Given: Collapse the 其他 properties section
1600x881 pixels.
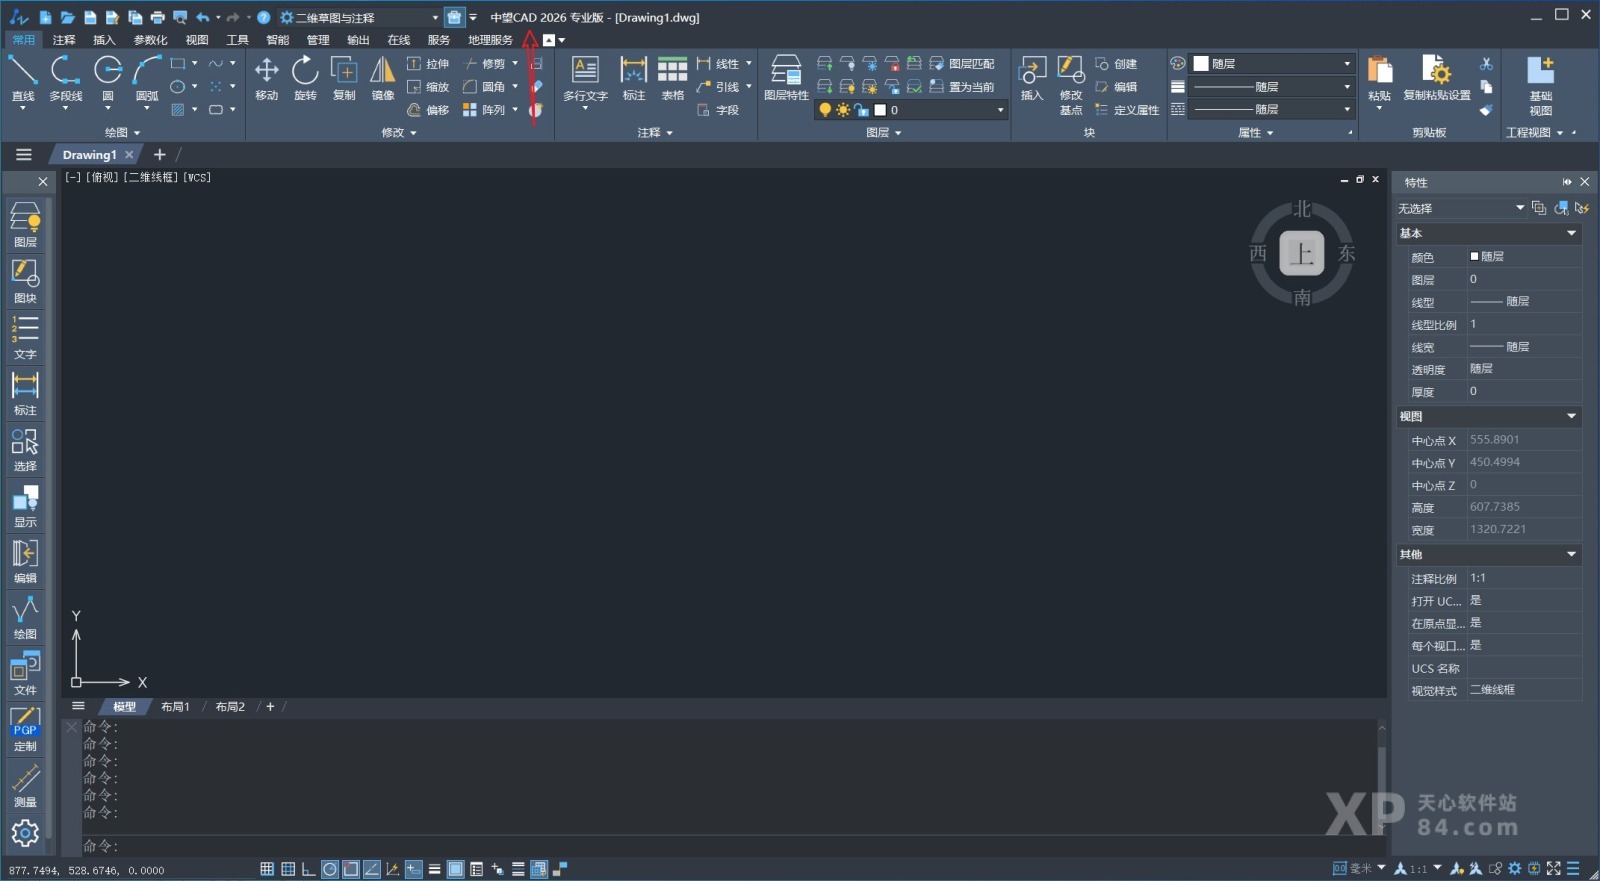Looking at the screenshot, I should (x=1571, y=554).
